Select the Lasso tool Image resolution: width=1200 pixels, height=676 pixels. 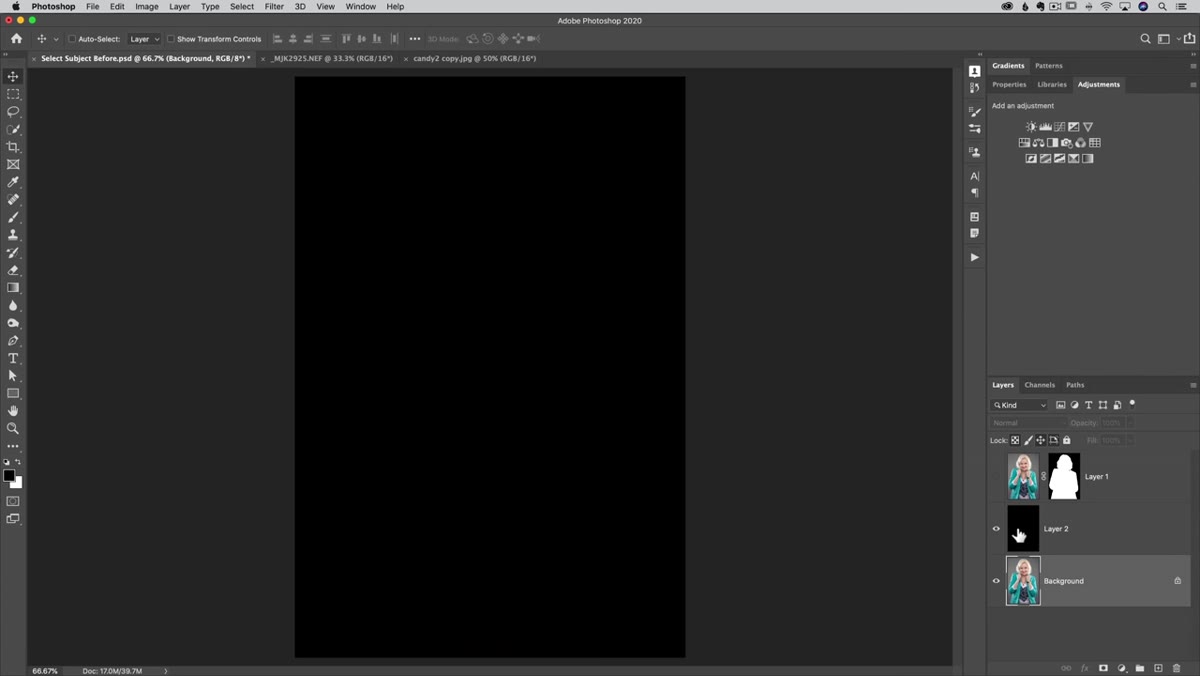13,112
